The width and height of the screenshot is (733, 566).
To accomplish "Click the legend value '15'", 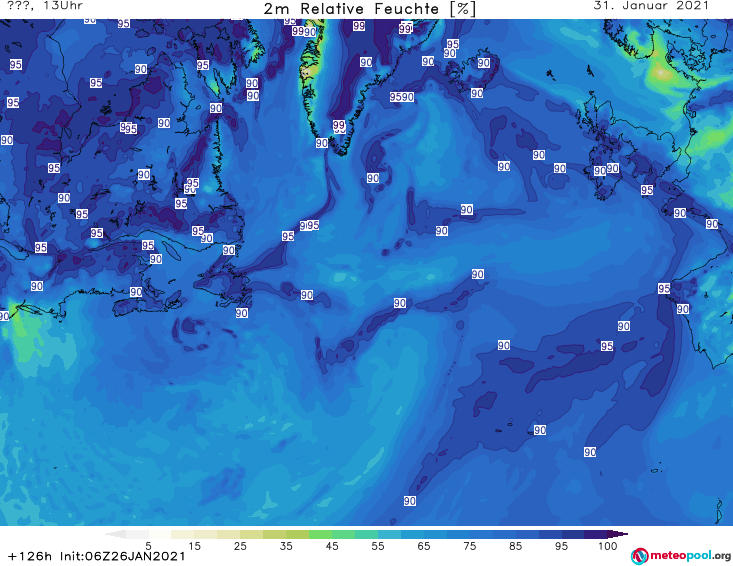I will point(194,546).
